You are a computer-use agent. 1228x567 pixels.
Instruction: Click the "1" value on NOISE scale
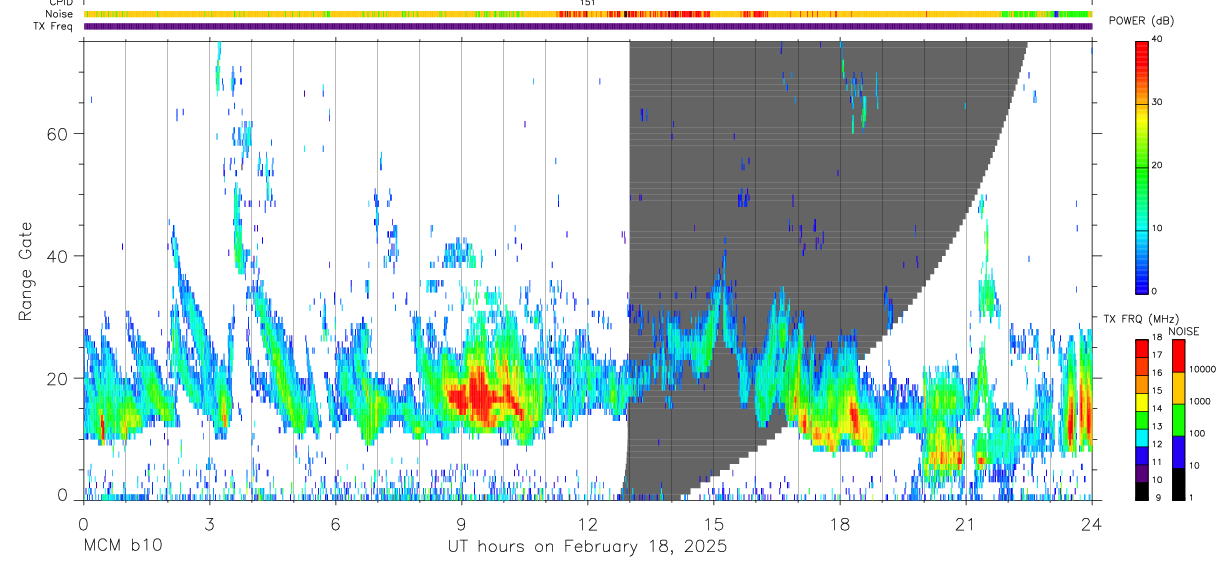point(1190,497)
